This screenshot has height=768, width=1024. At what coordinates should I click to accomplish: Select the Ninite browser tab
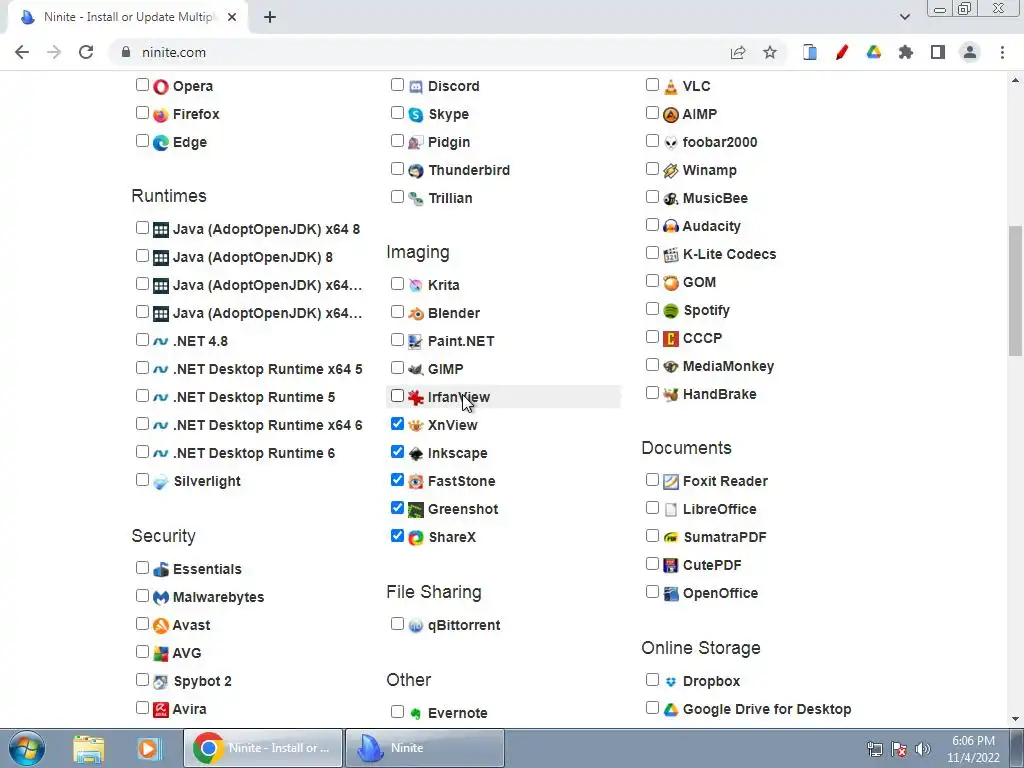pos(127,17)
